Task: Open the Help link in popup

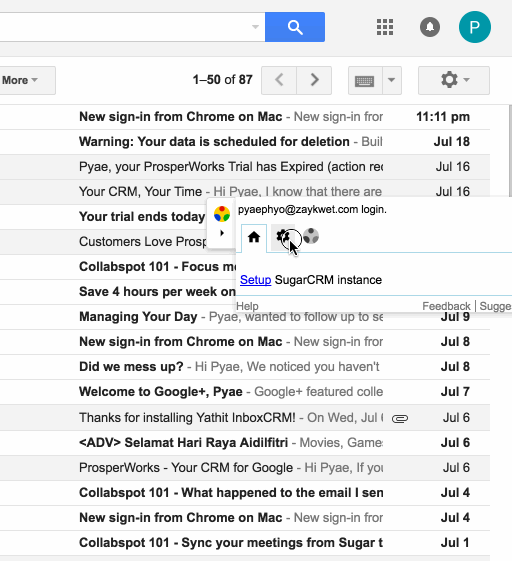Action: [247, 306]
